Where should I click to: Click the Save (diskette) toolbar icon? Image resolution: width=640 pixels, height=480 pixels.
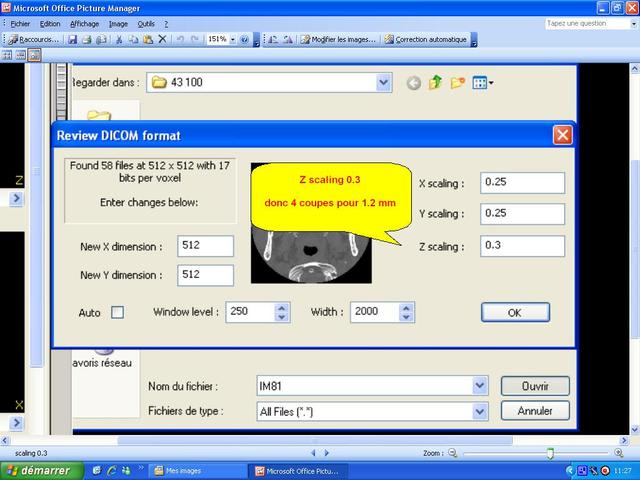[x=73, y=40]
